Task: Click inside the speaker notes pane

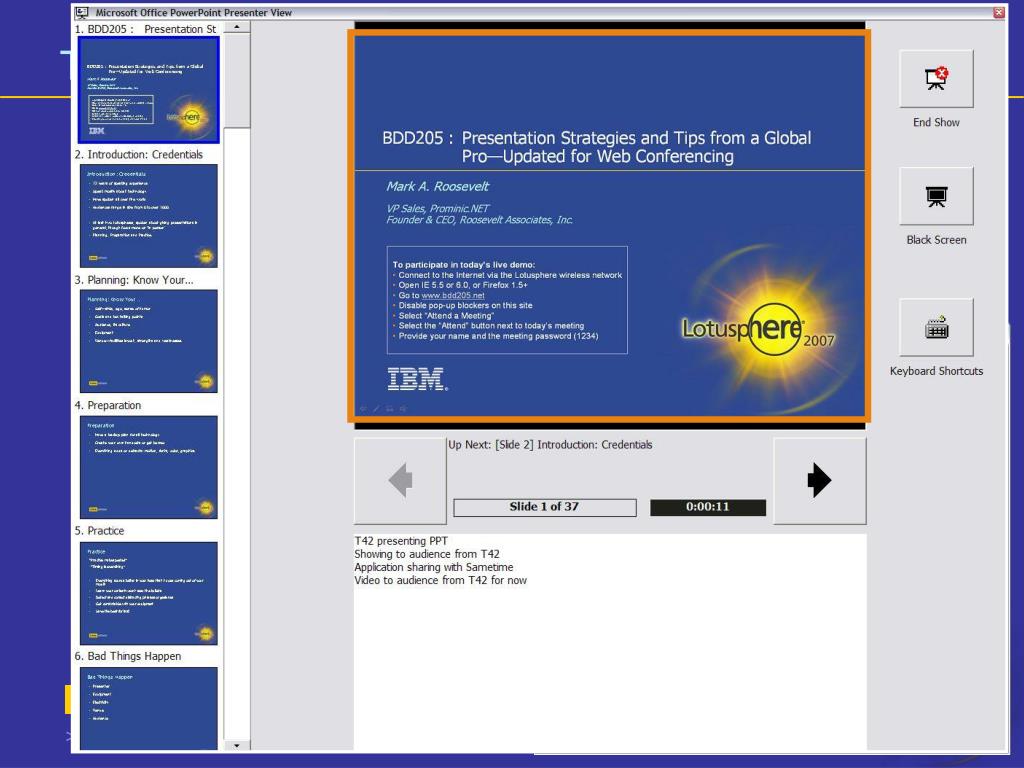Action: (x=610, y=643)
